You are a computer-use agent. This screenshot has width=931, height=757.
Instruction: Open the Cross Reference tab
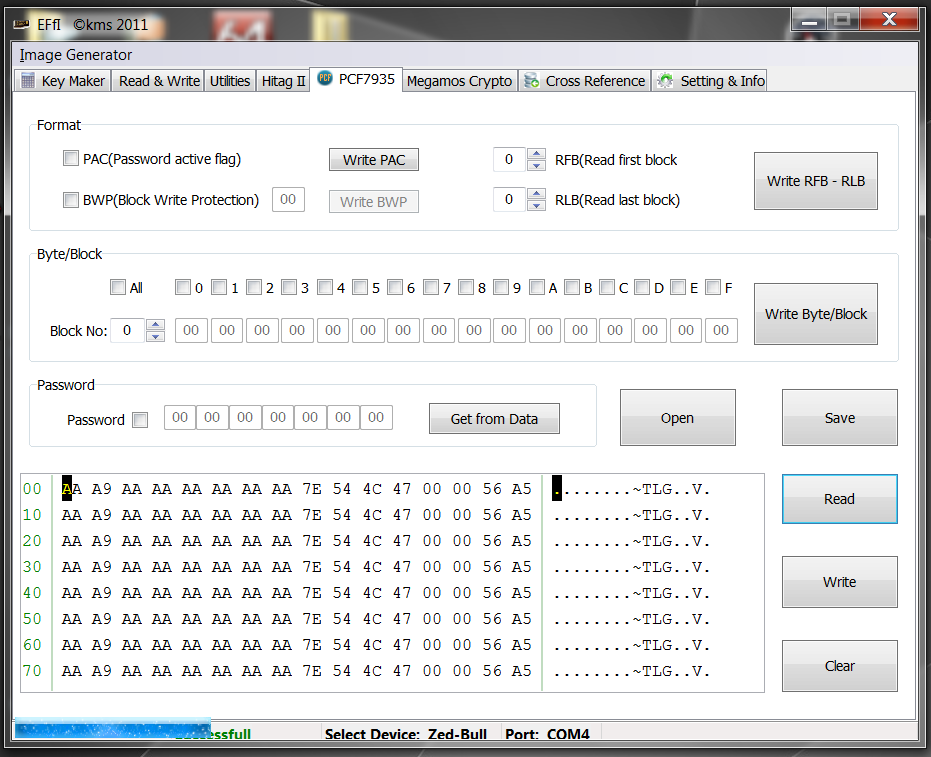pos(585,81)
